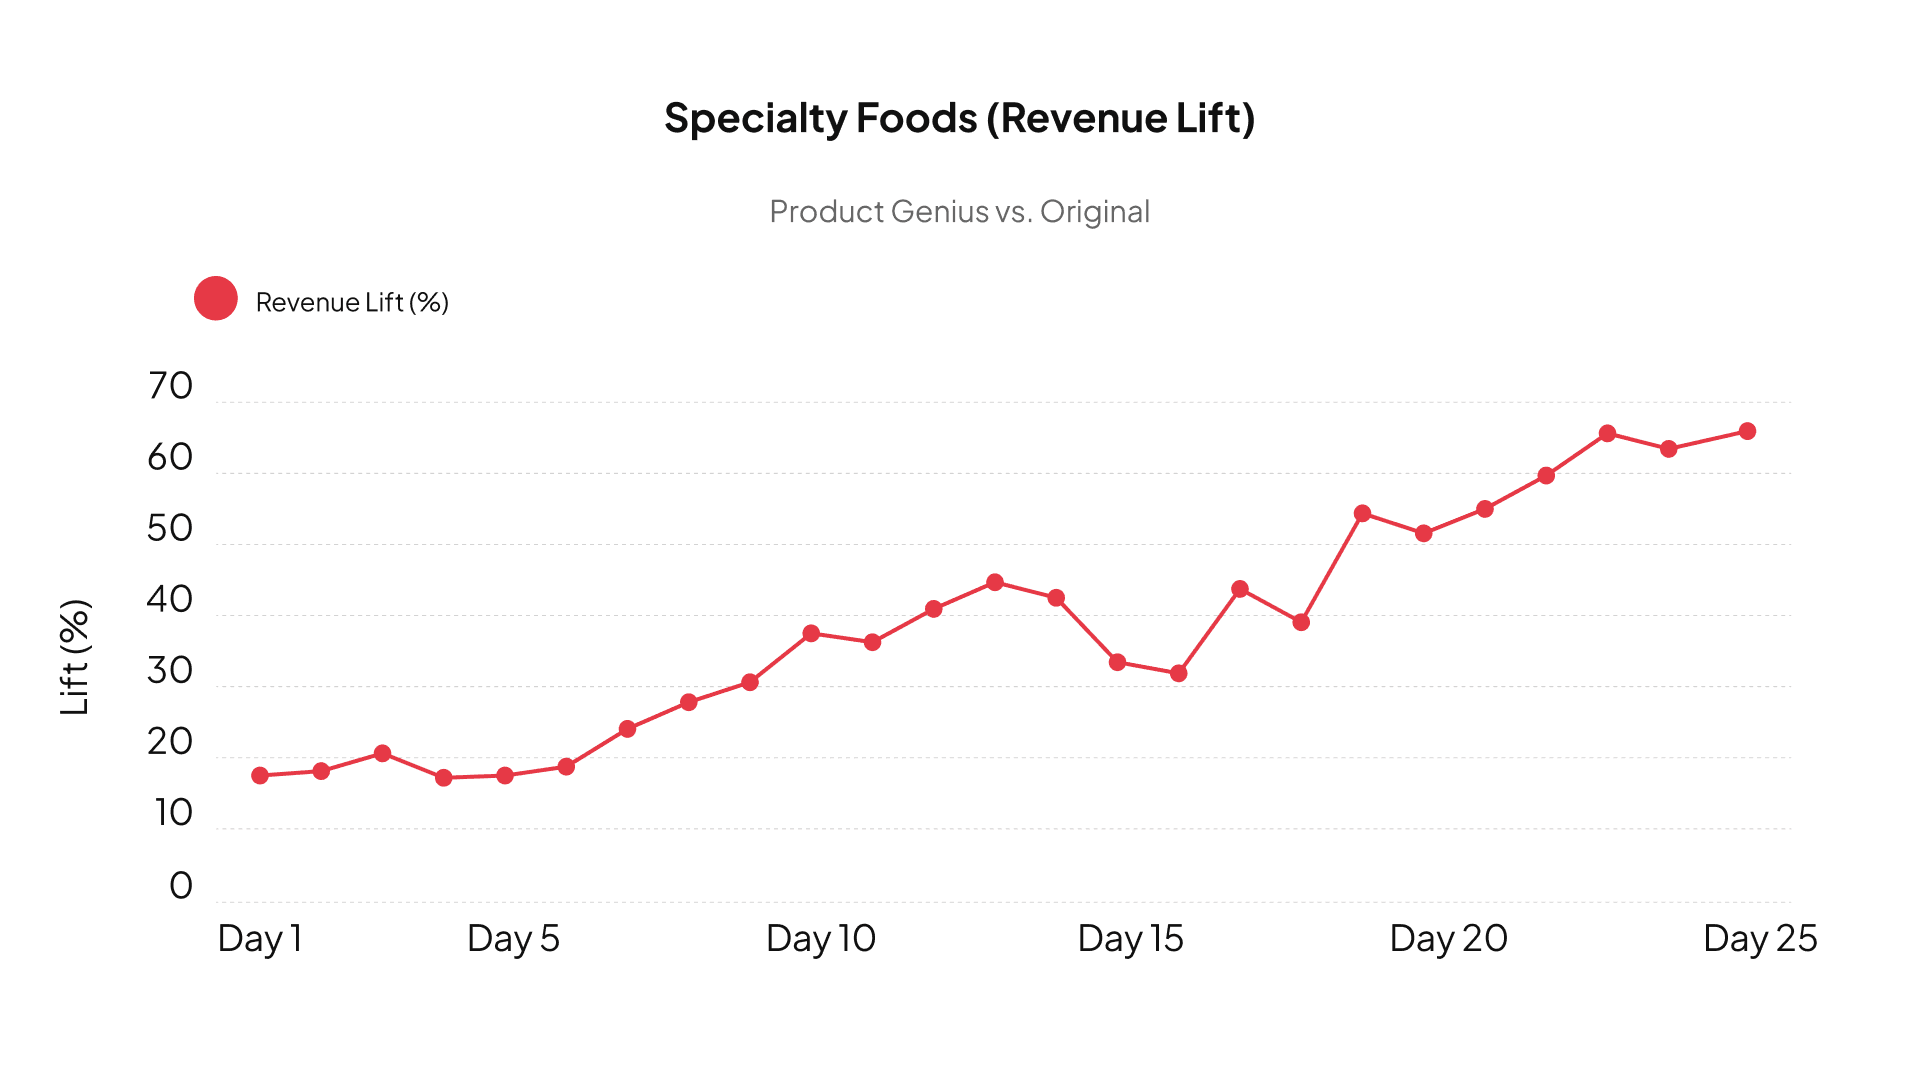Click the Lift (%) y-axis title

[75, 657]
